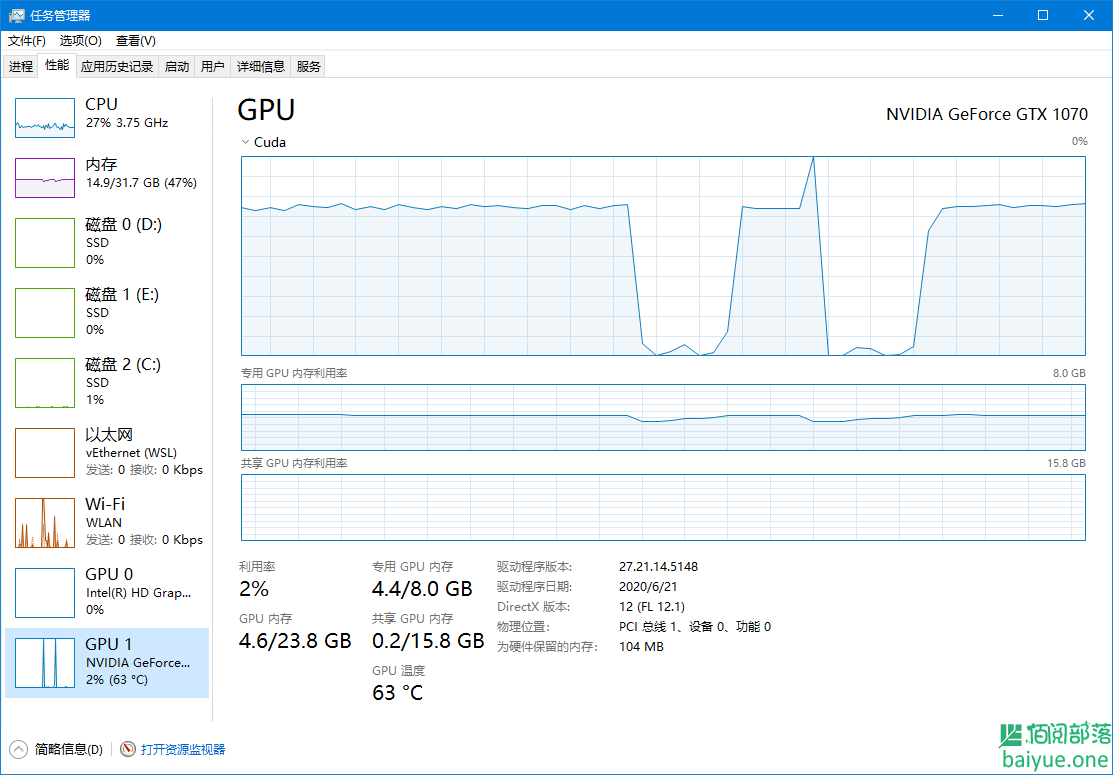Click the 0.2/15.8 GB shared memory value
The image size is (1113, 775).
[x=428, y=641]
